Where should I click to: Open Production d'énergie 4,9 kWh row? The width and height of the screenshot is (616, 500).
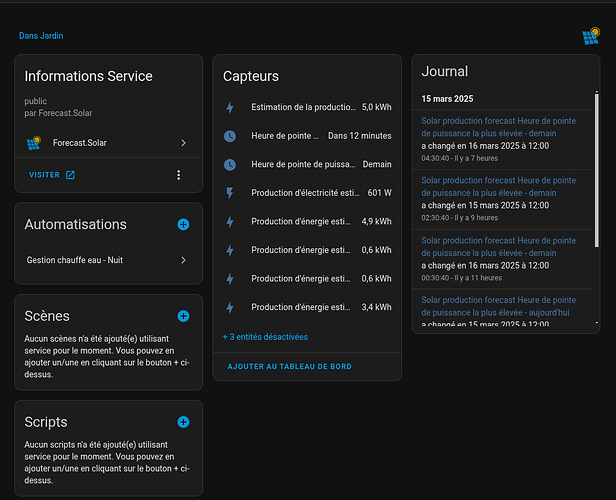tap(307, 222)
